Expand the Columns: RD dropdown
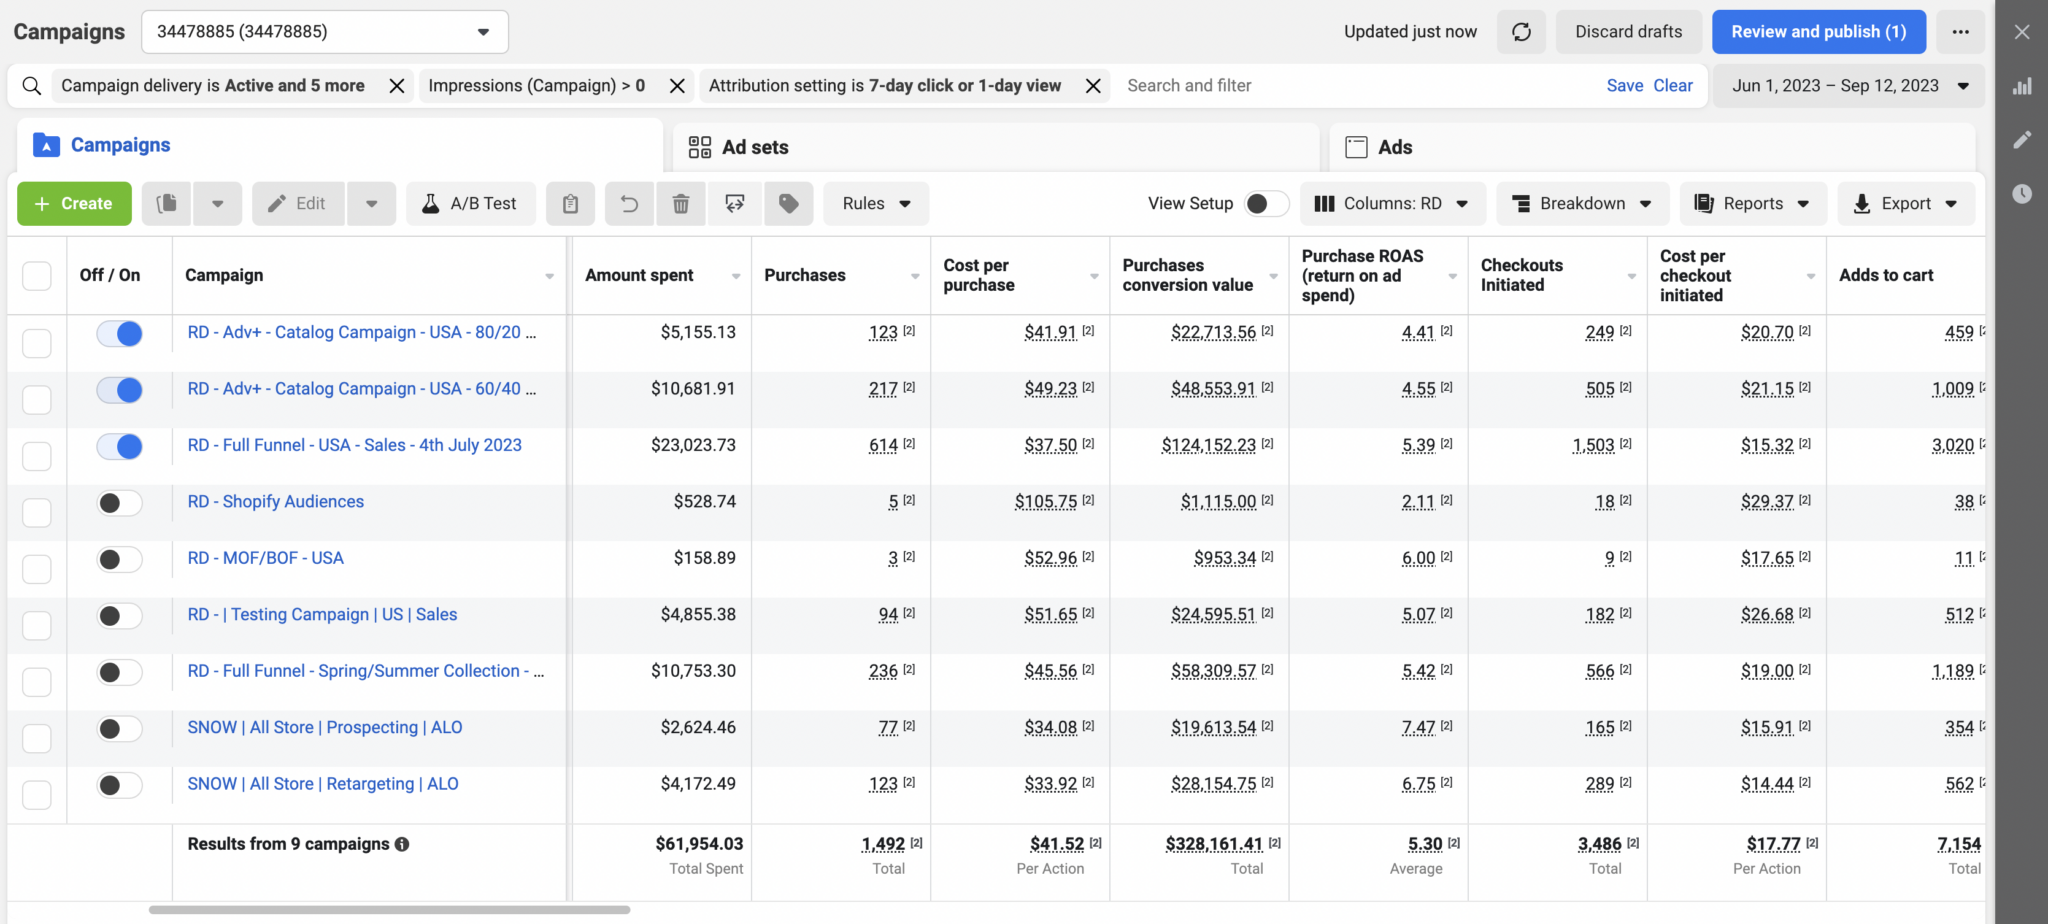The height and width of the screenshot is (924, 2048). tap(1392, 204)
